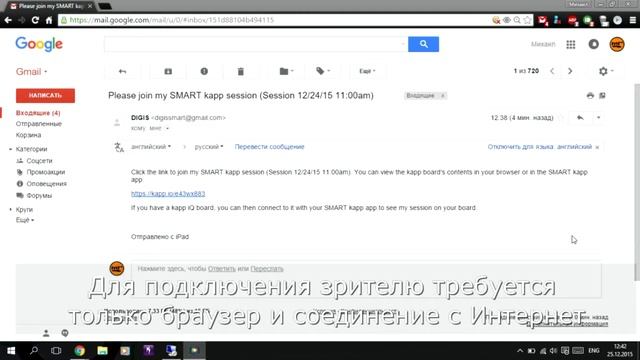Screen dimensions: 640x360
Task: Open Входящие (4) folder
Action: (x=38, y=113)
